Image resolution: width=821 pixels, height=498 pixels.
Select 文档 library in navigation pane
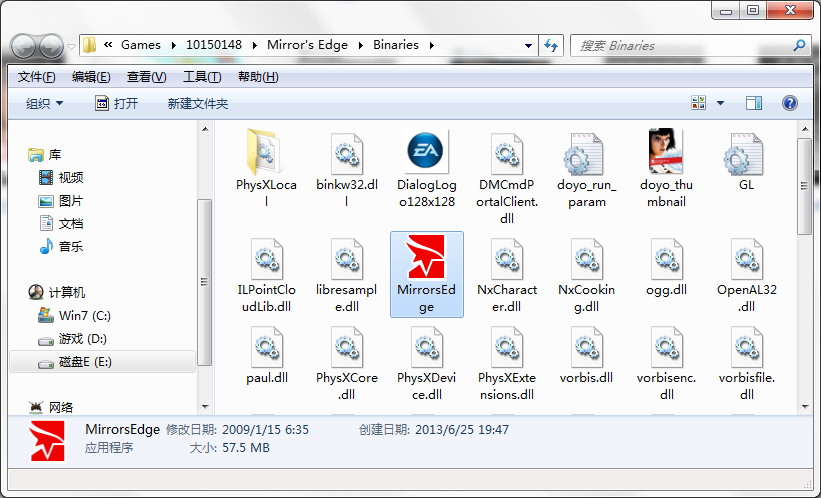[x=61, y=224]
